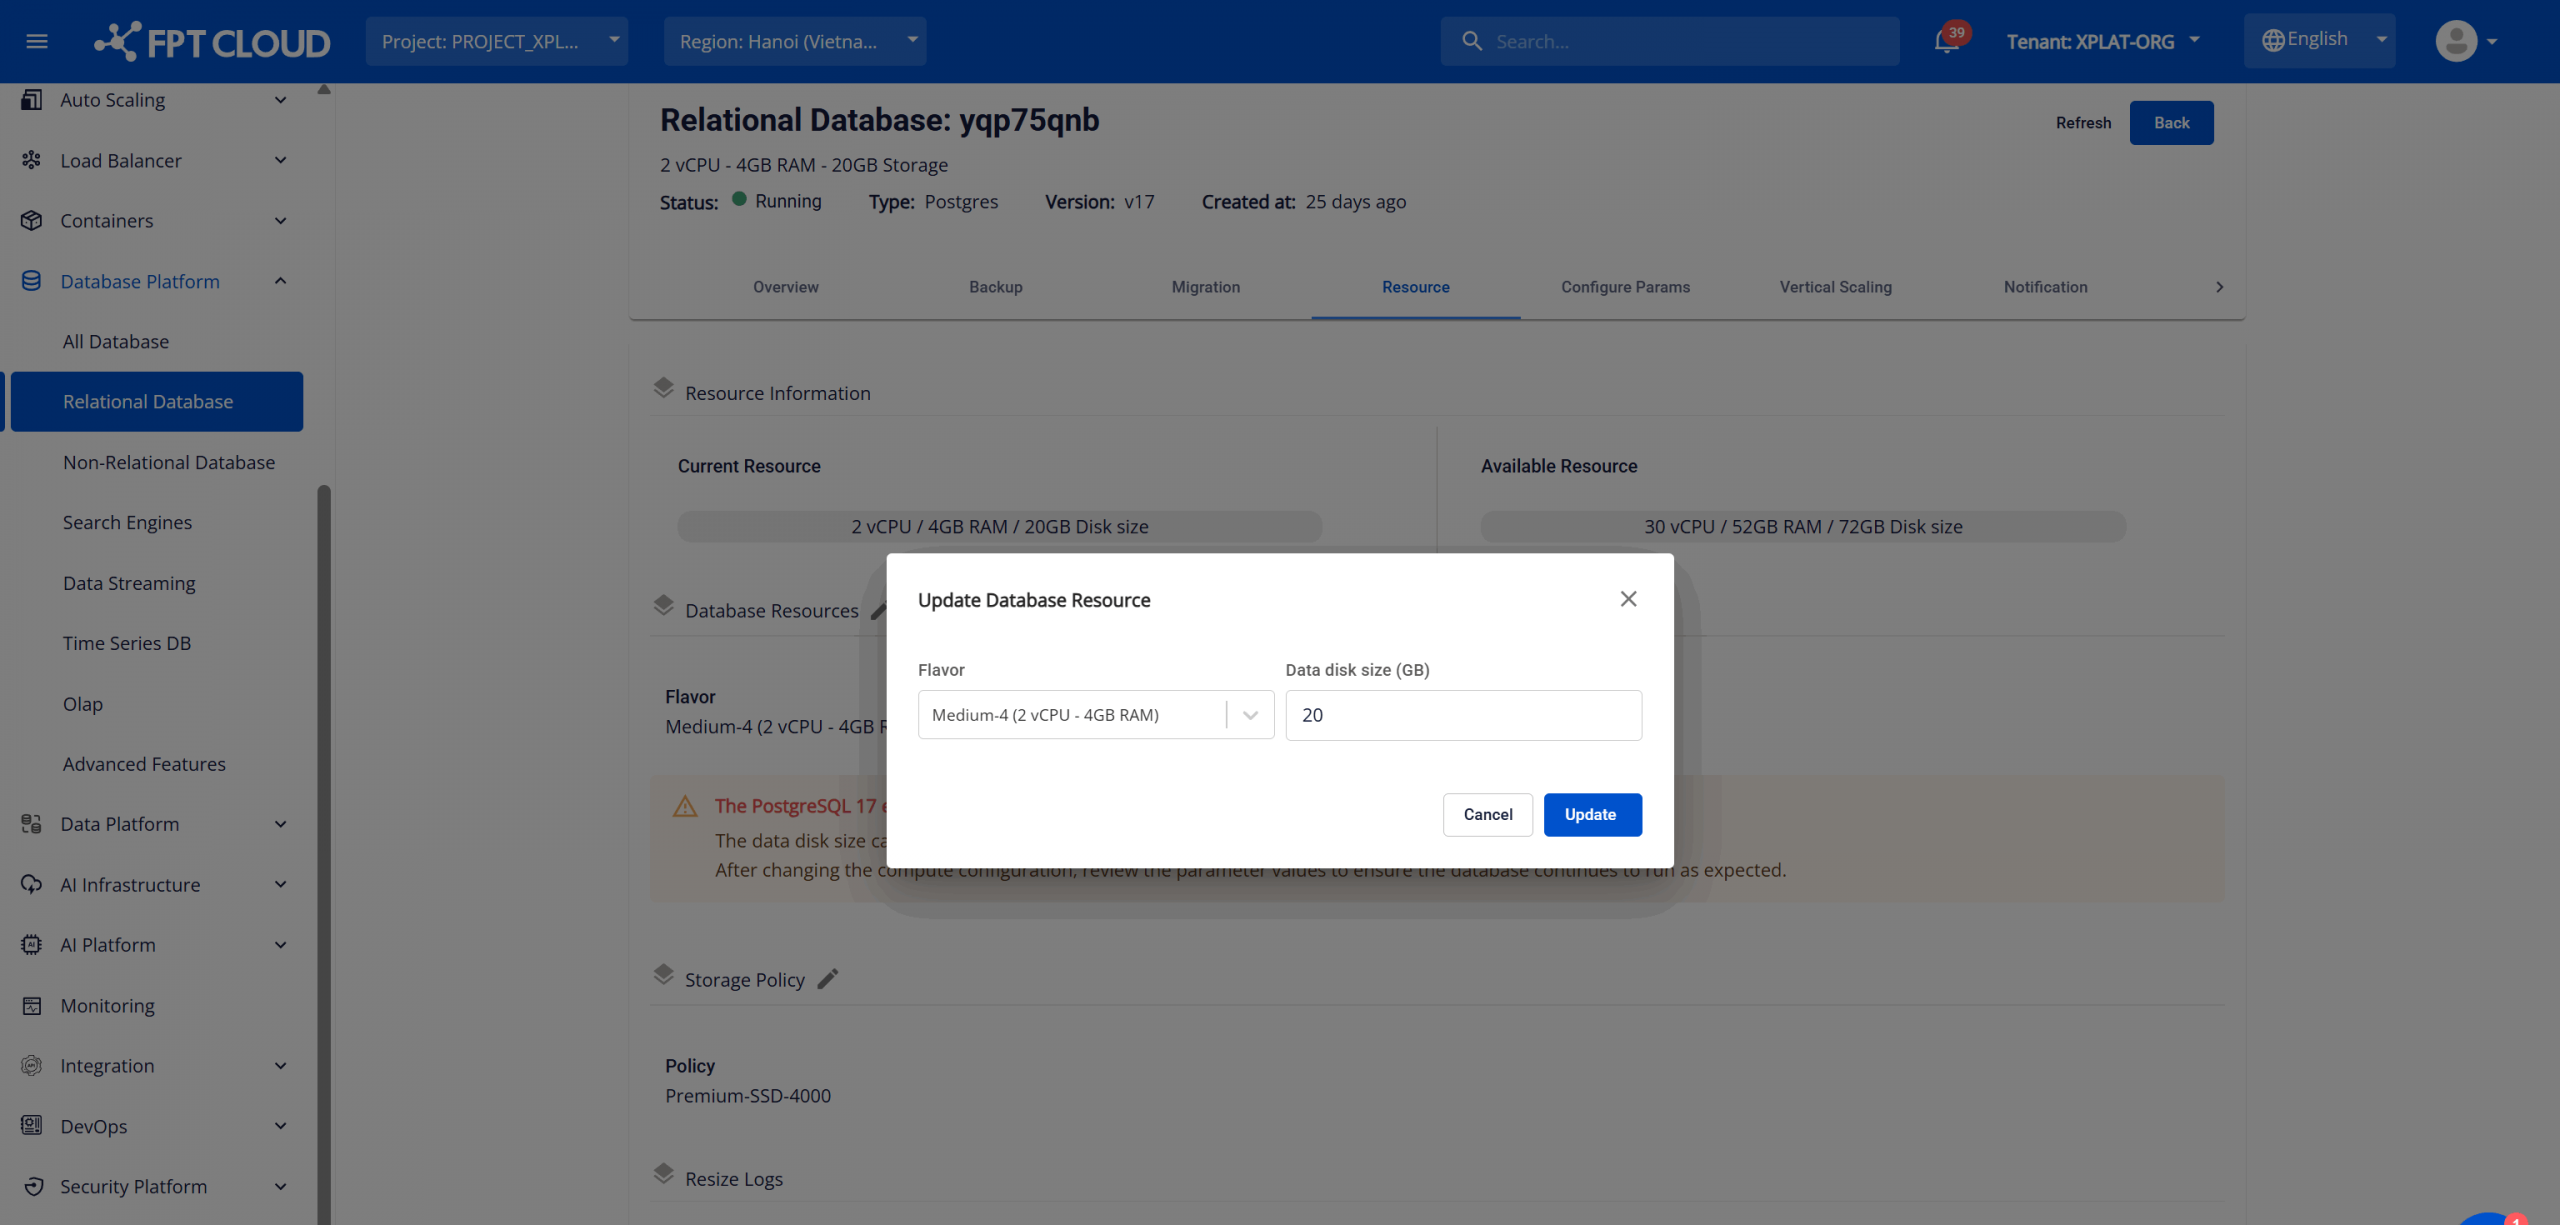This screenshot has height=1225, width=2560.
Task: Click the Monitoring sidebar icon
Action: coord(32,1005)
